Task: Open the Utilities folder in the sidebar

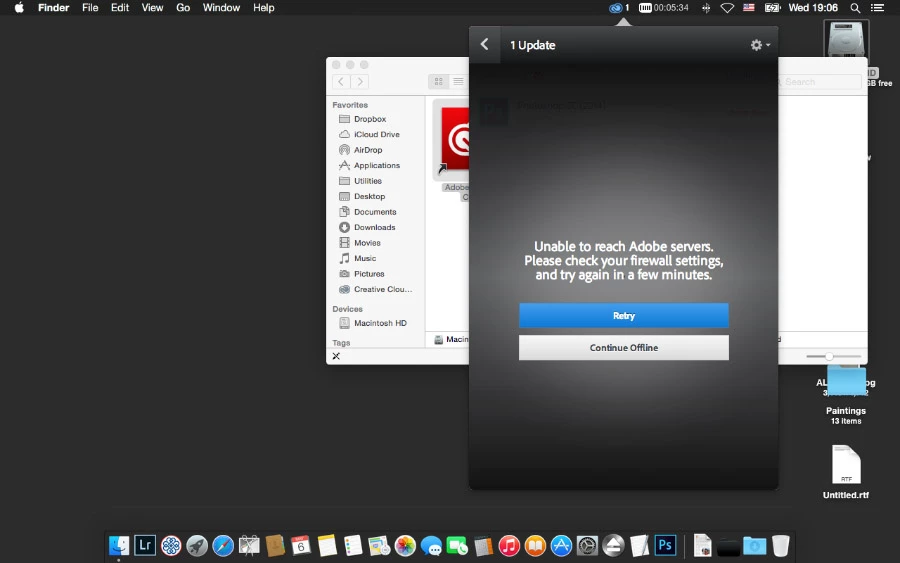Action: [367, 181]
